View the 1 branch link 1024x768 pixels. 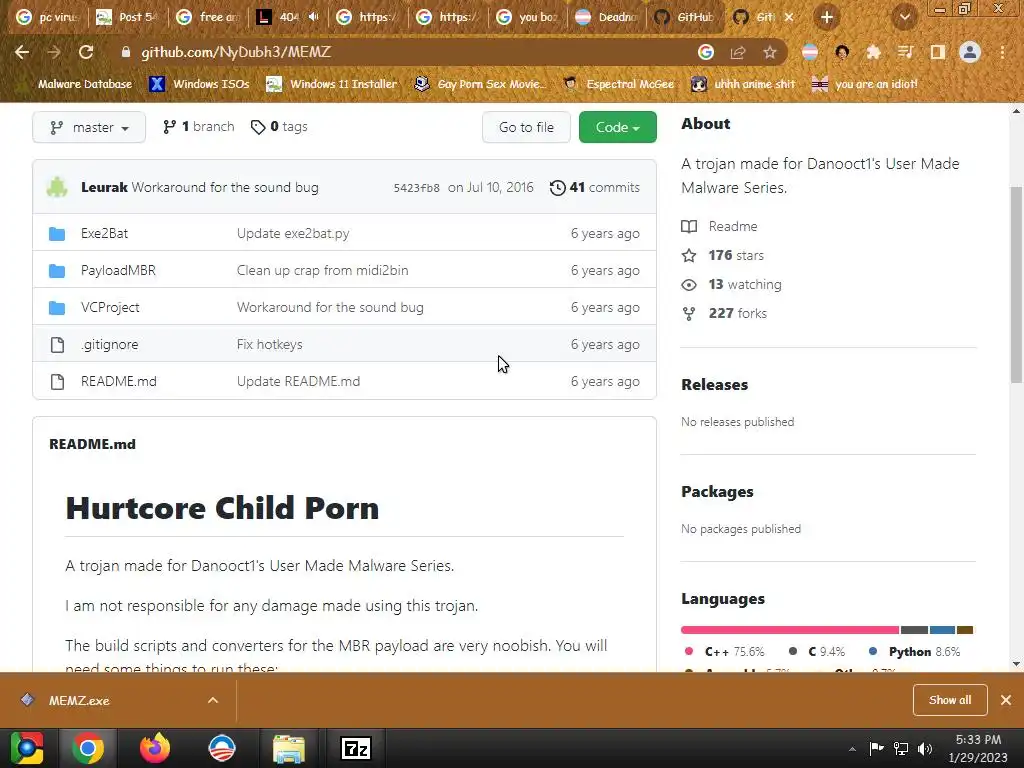199,127
